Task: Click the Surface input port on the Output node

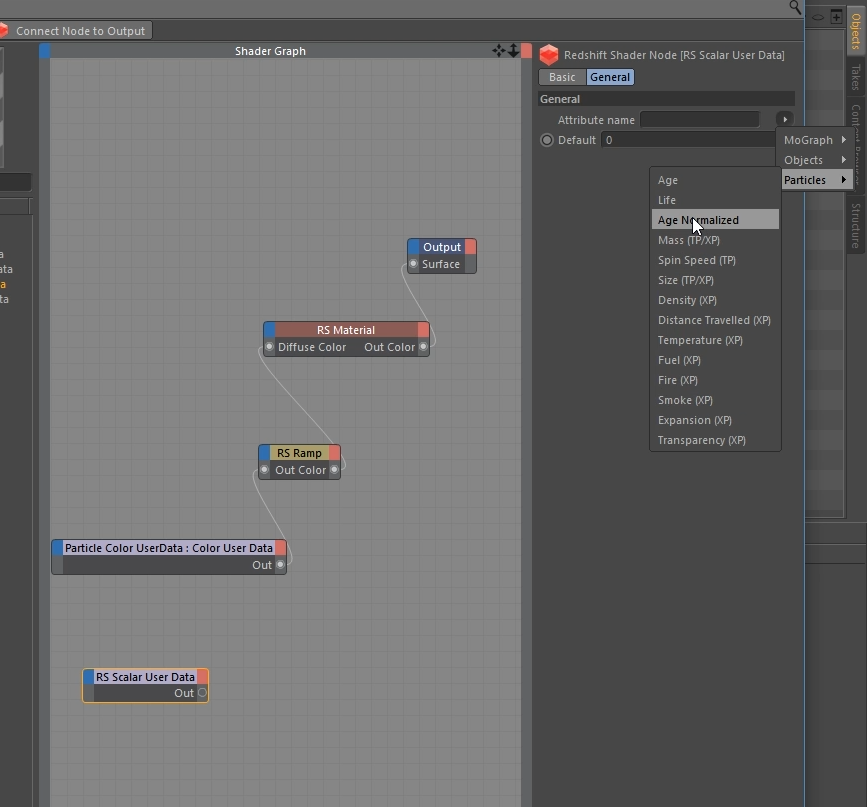Action: [x=413, y=264]
